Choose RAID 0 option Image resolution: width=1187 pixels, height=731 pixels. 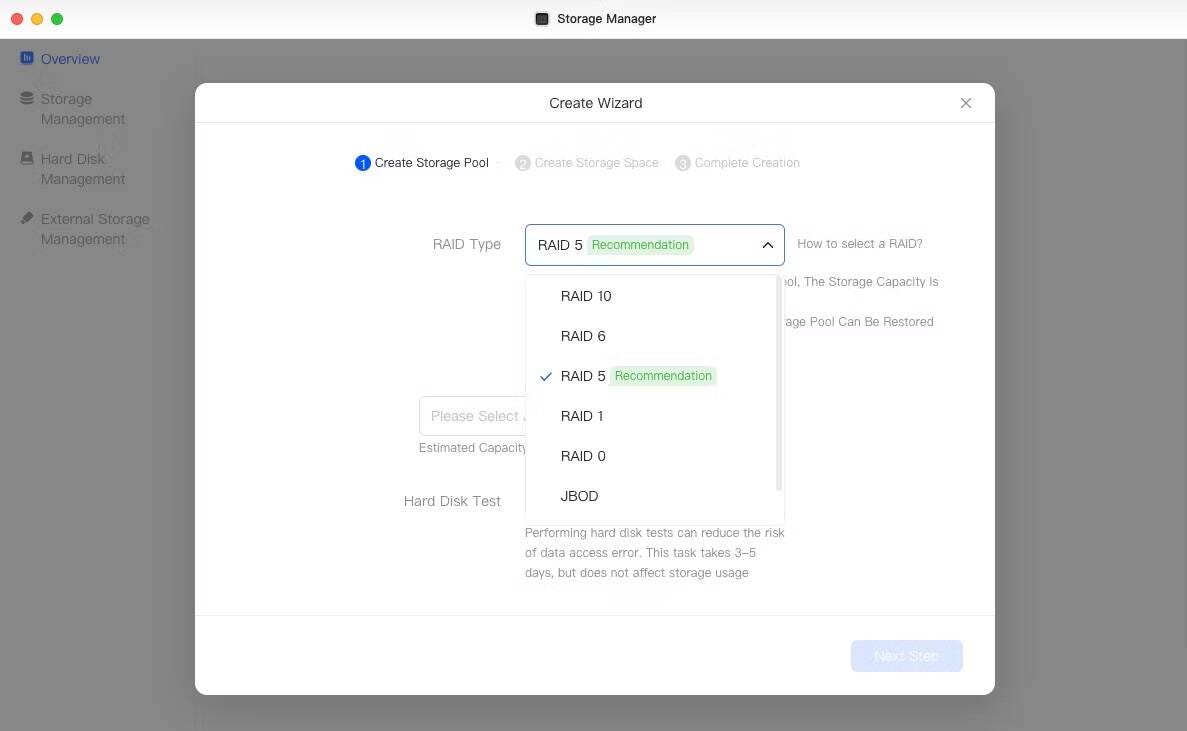pos(583,456)
